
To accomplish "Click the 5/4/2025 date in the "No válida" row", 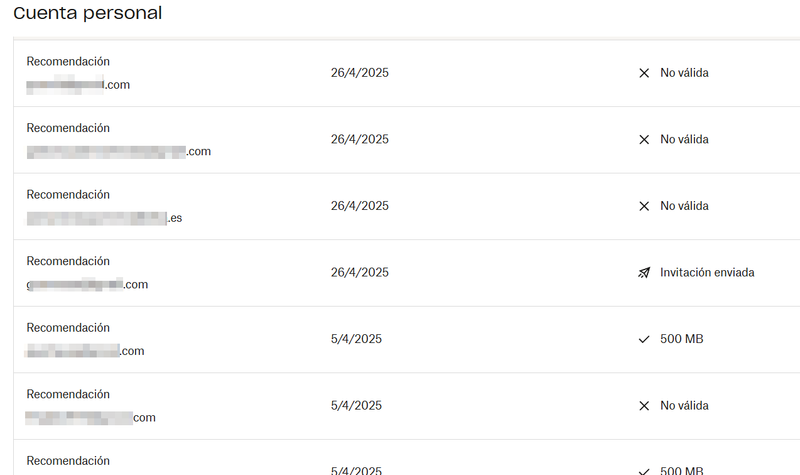I will click(356, 406).
